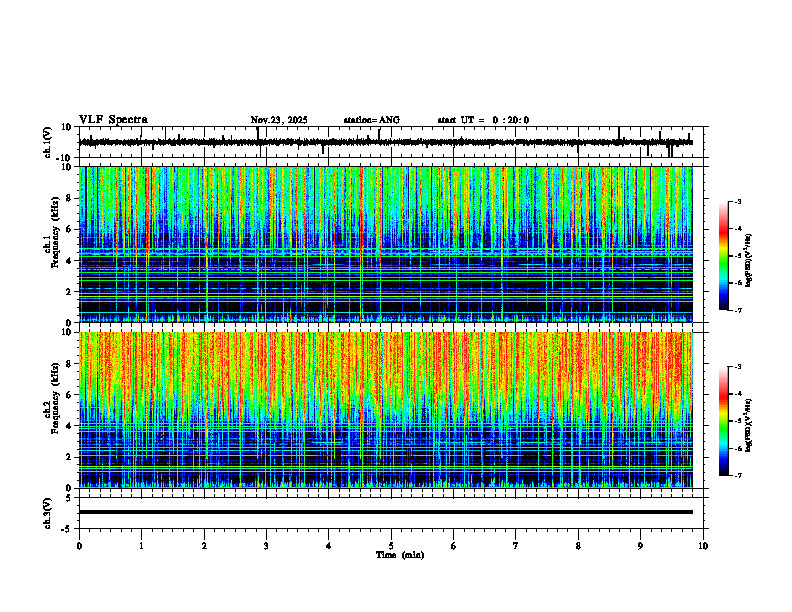792x612 pixels.
Task: Click time axis tick label "1"
Action: 141,546
